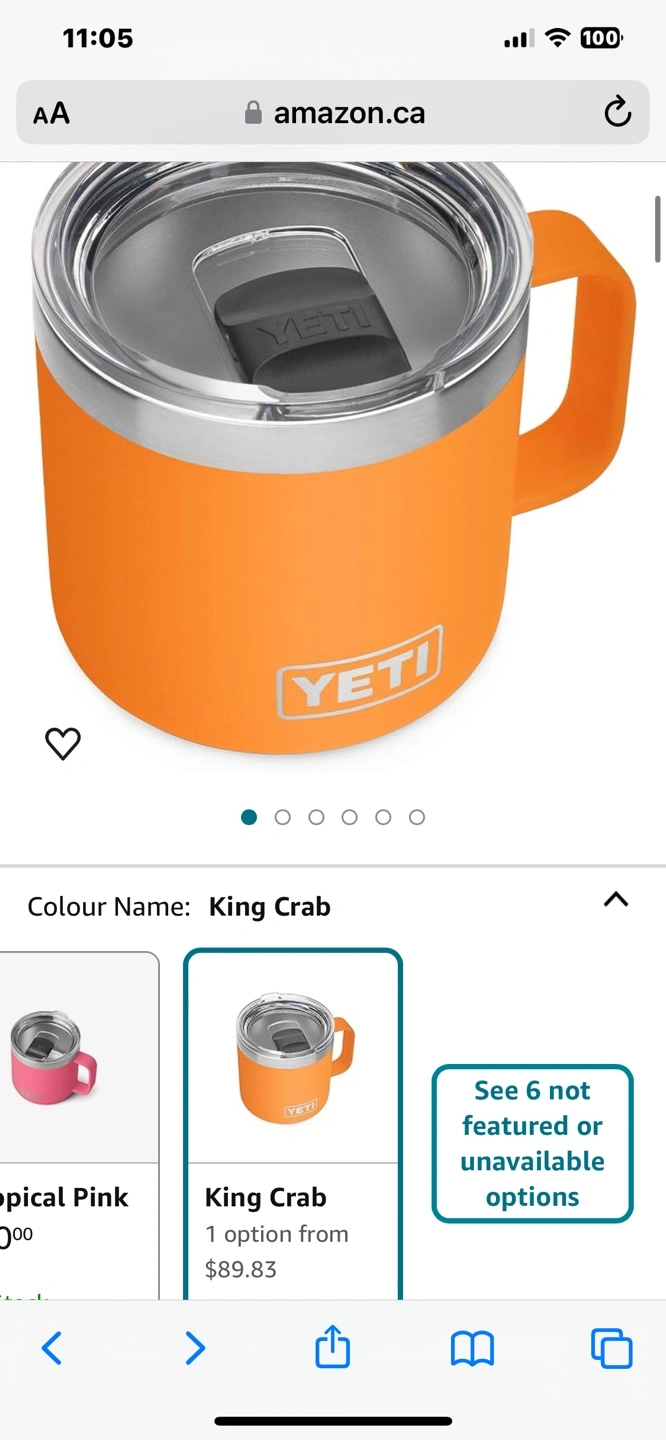Tap the heart wishlist icon

(63, 743)
